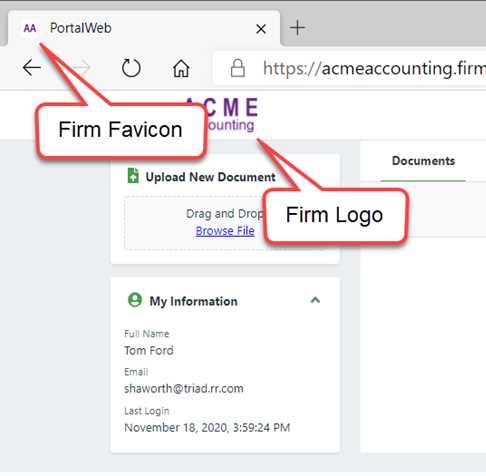
Task: Close the PortalWeb tab
Action: point(261,29)
